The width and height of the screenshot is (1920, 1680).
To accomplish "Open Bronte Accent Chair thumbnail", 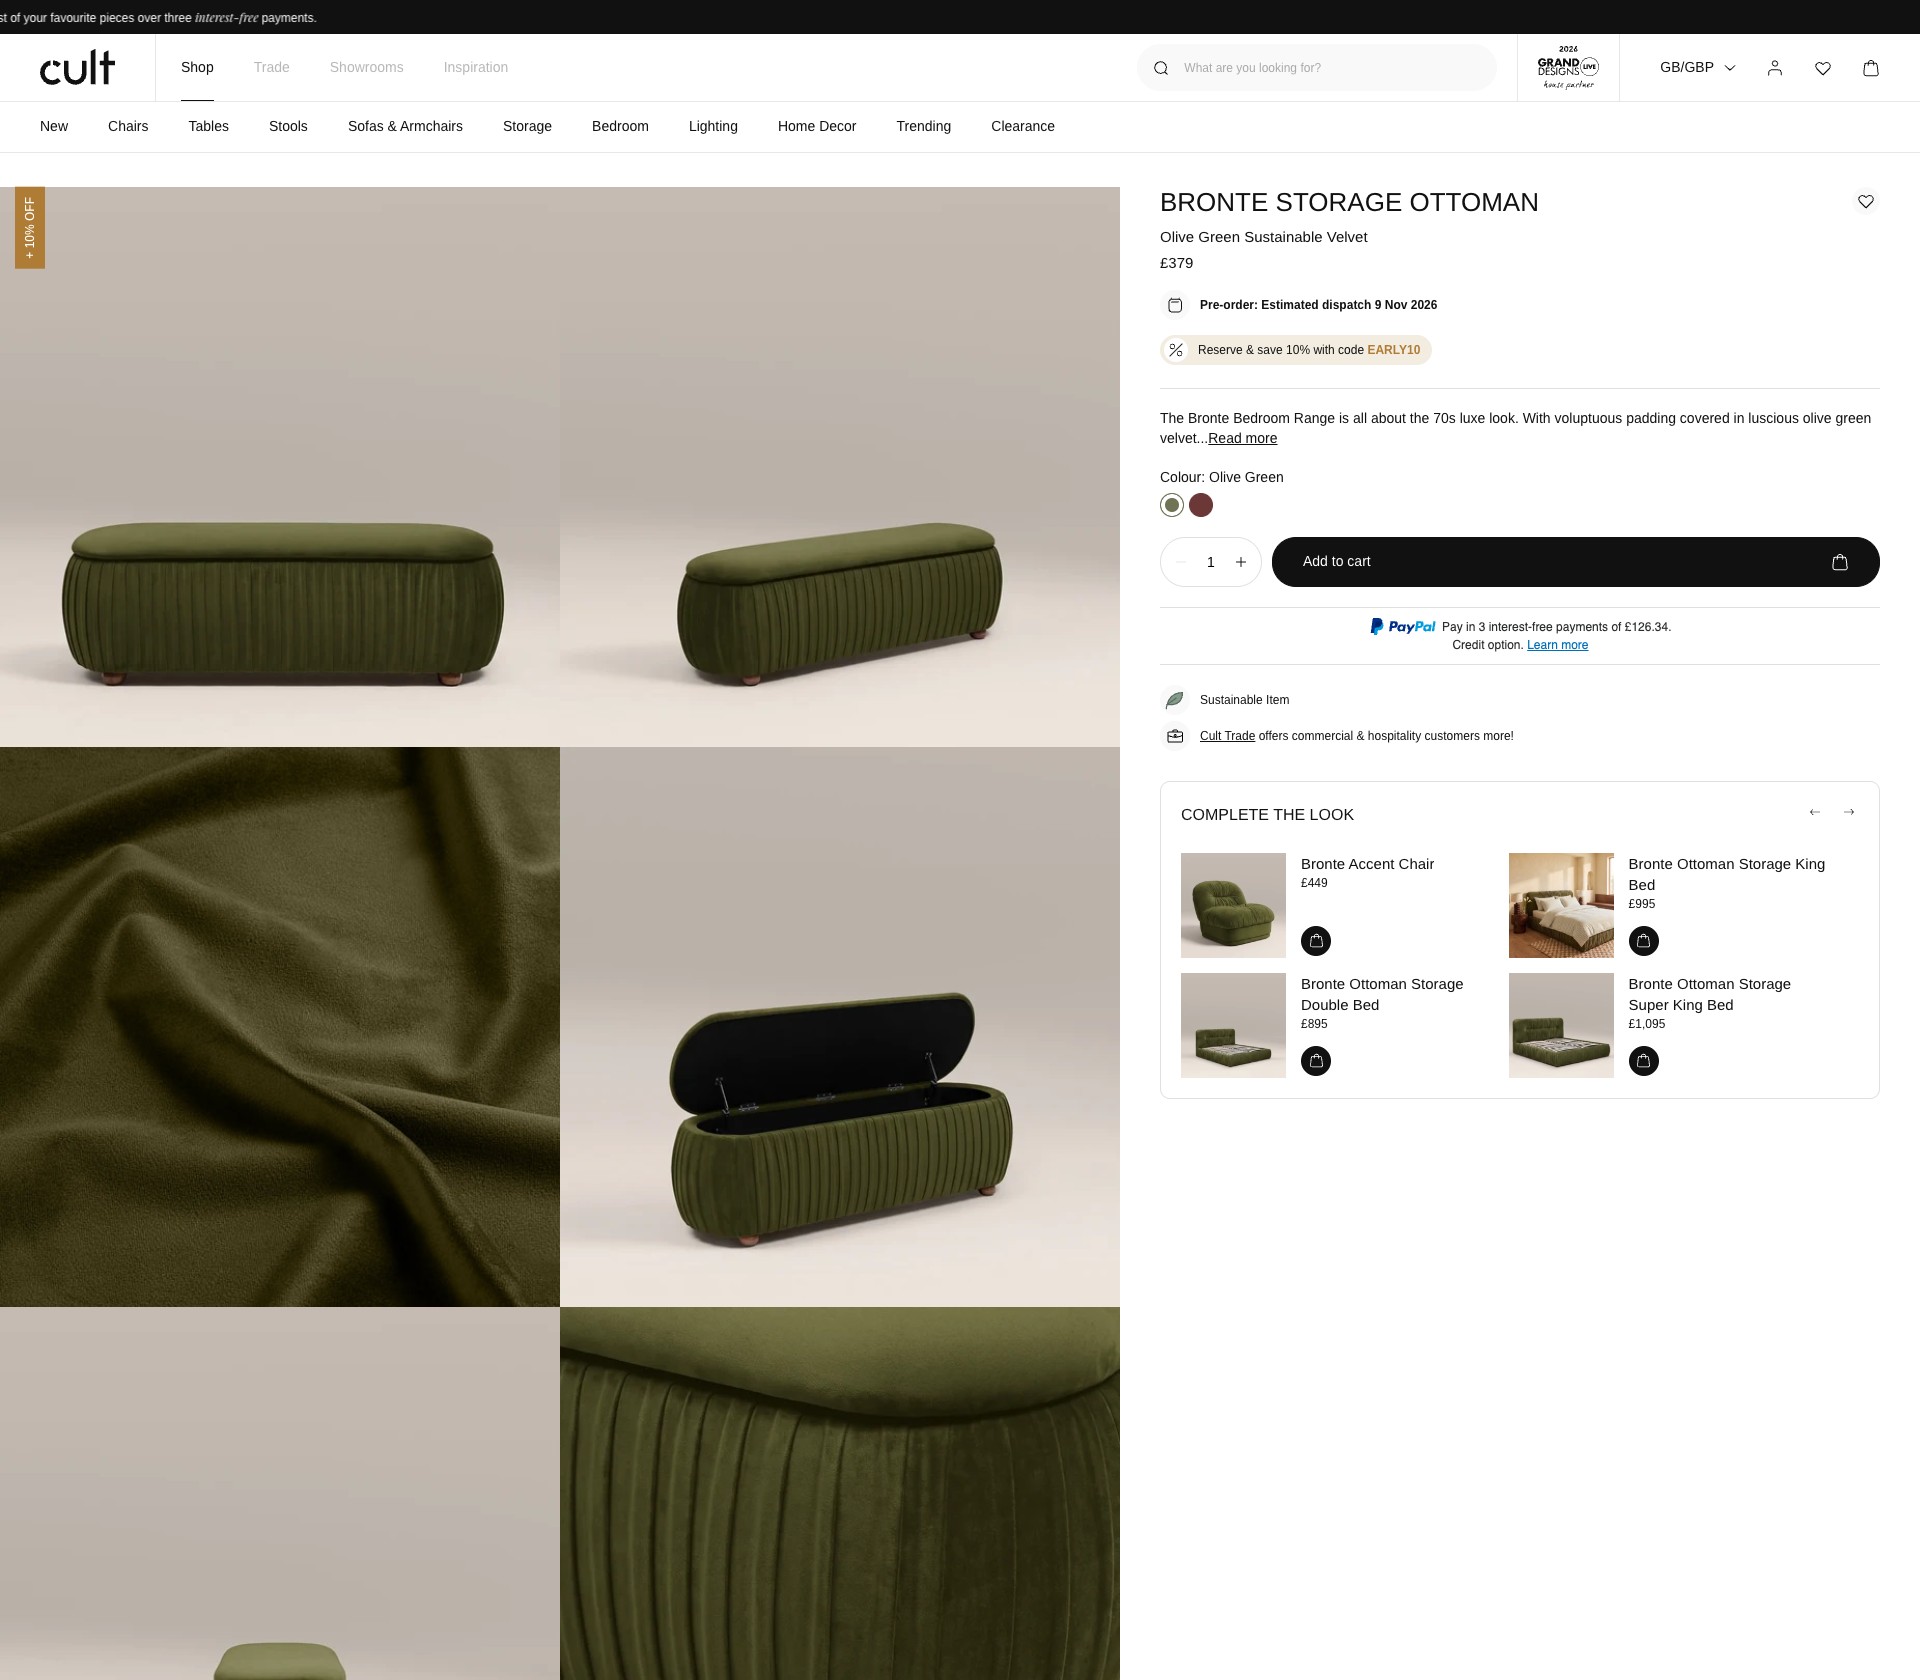I will pos(1233,905).
